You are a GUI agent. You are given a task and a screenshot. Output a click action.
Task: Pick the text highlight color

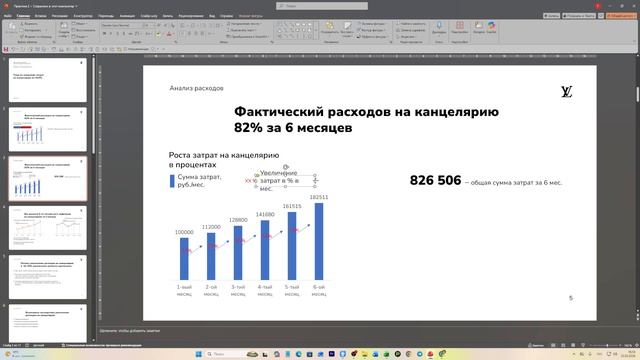pos(158,34)
